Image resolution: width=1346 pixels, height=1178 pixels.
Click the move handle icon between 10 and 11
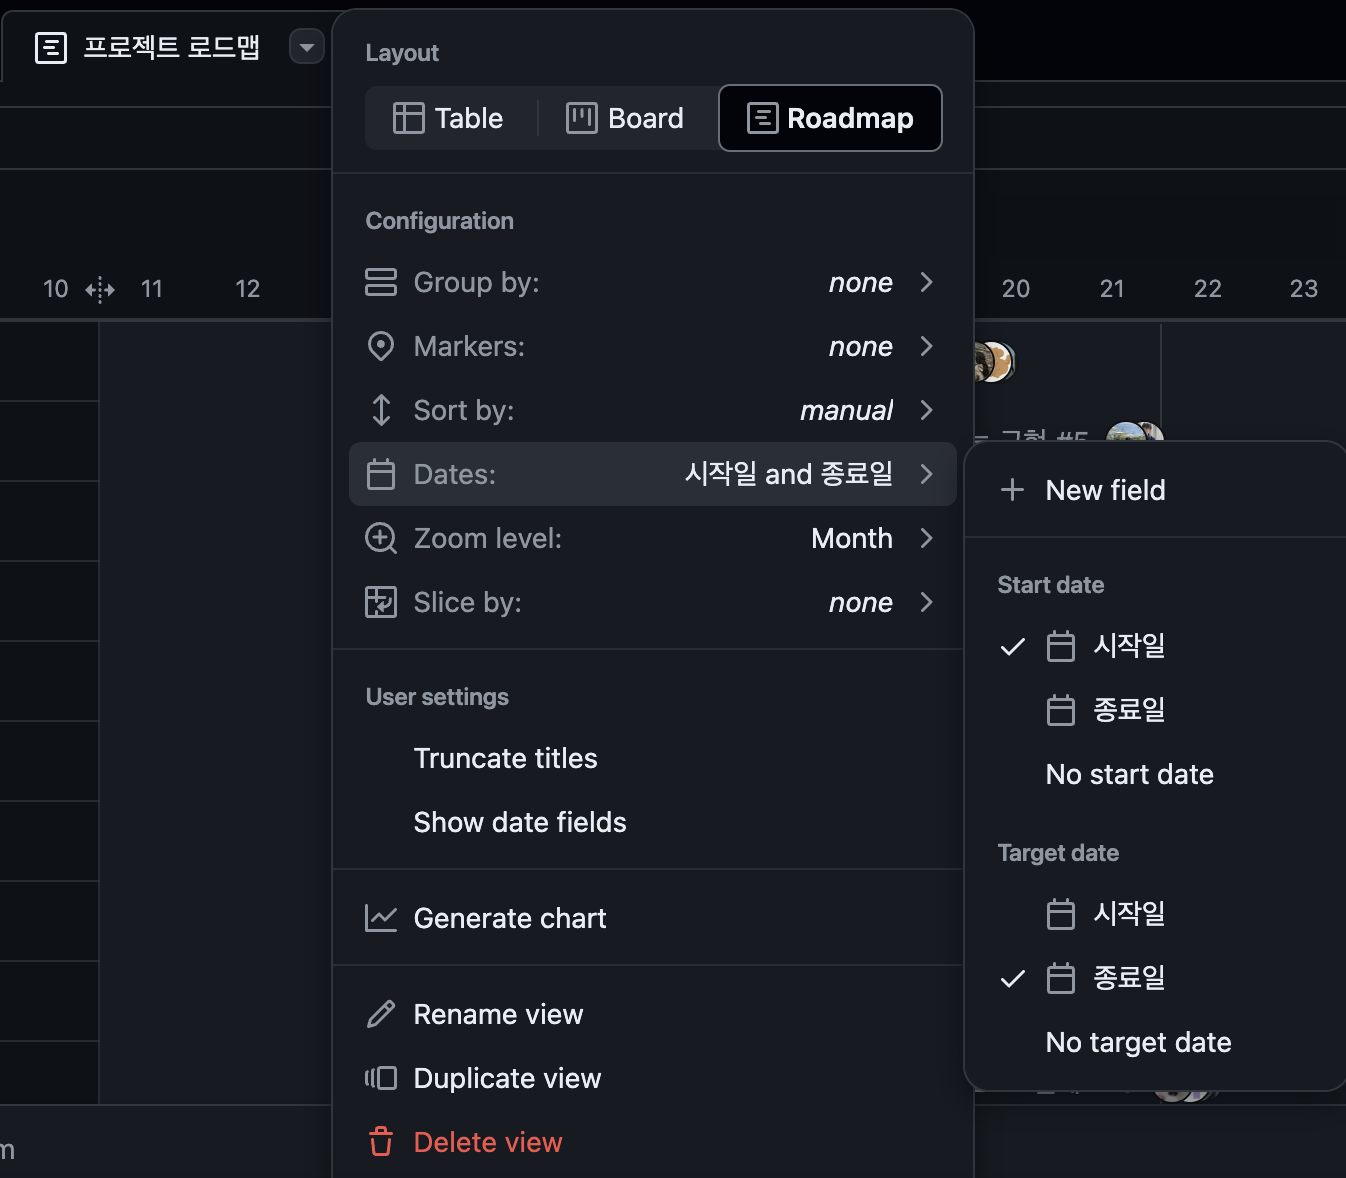pyautogui.click(x=100, y=290)
